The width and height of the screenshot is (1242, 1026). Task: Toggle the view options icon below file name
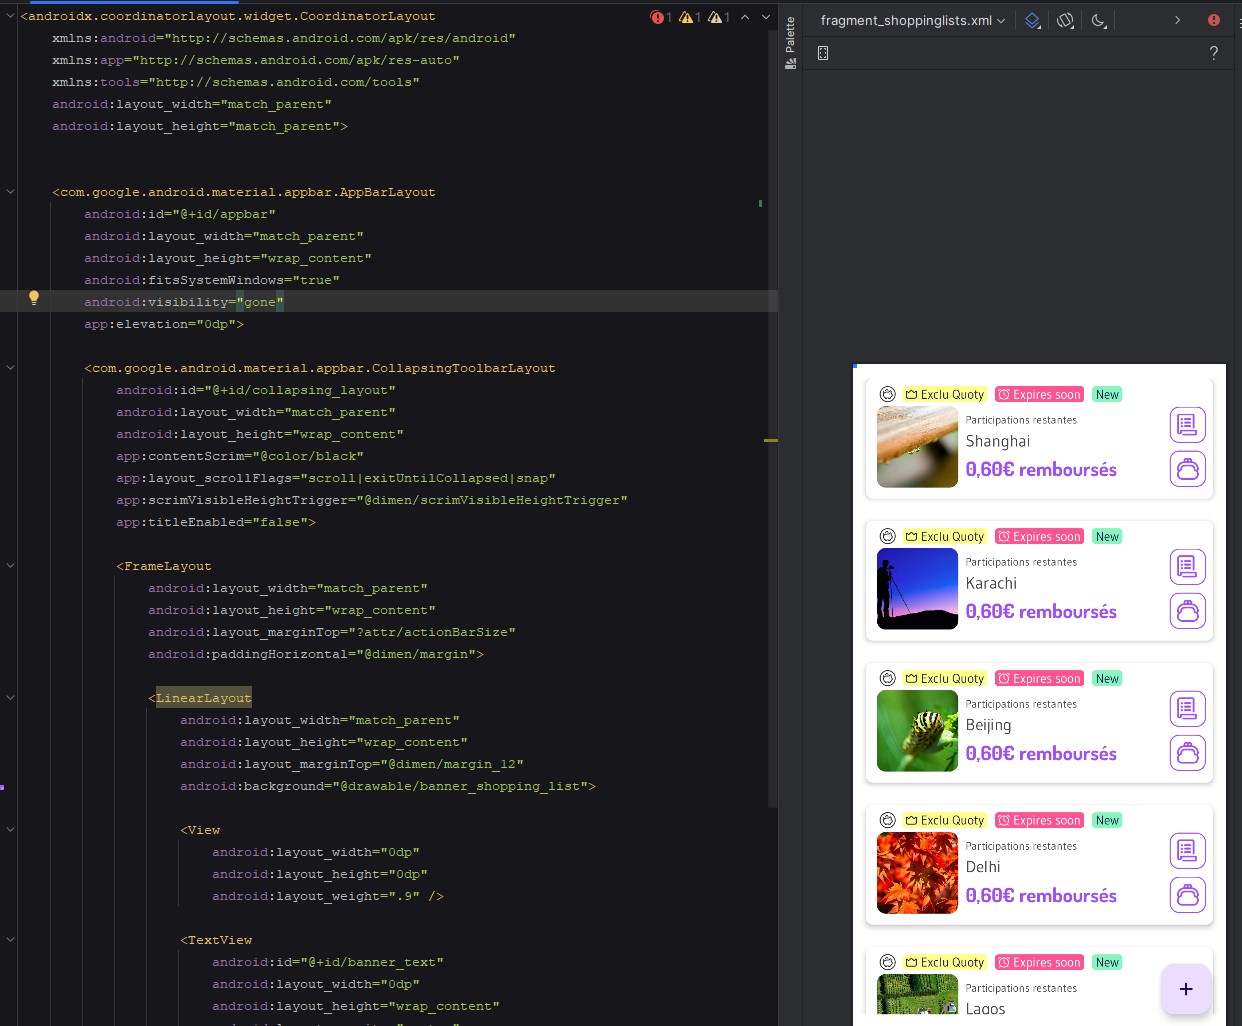[x=823, y=53]
